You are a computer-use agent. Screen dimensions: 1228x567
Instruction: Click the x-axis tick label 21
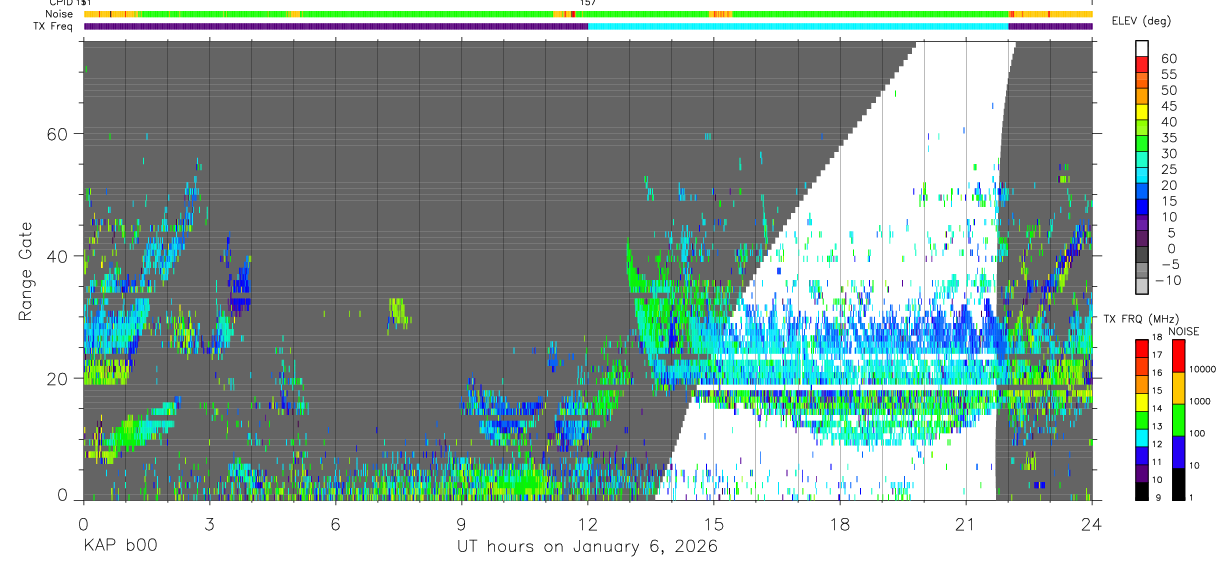click(966, 523)
